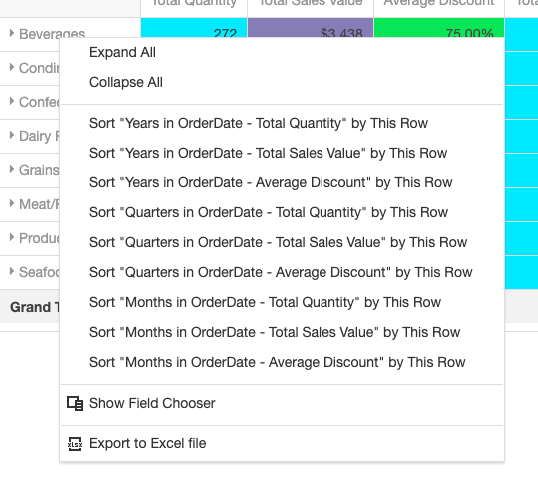
Task: Click the Beverages row label
Action: pos(52,34)
